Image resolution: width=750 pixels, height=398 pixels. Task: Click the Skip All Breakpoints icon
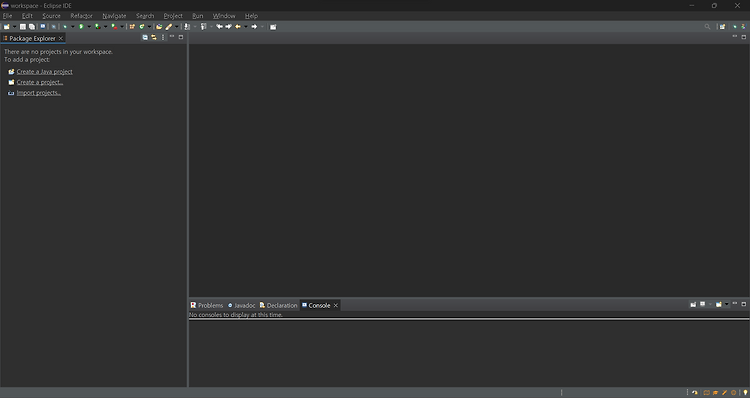click(x=54, y=27)
